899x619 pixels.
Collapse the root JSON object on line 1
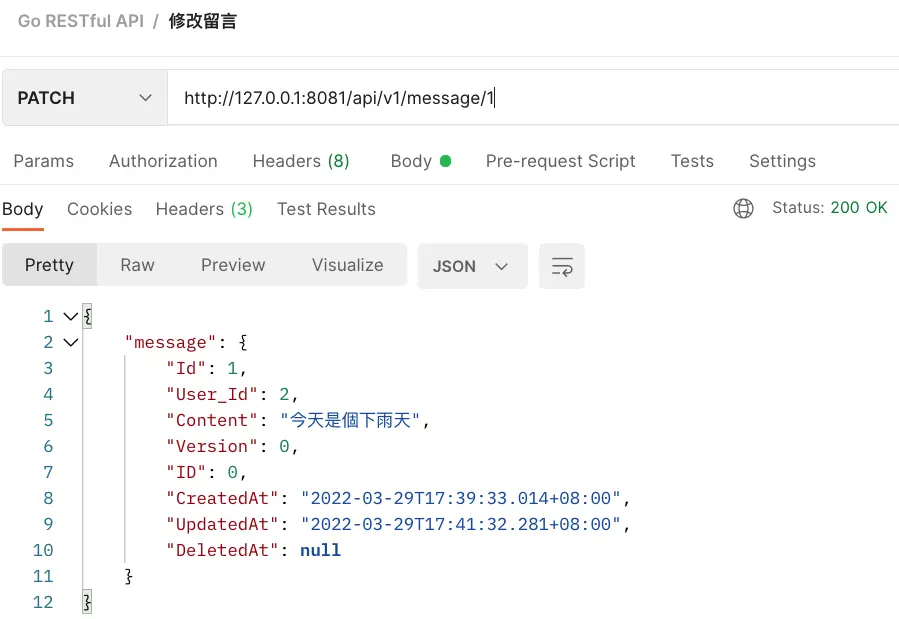[x=69, y=315]
